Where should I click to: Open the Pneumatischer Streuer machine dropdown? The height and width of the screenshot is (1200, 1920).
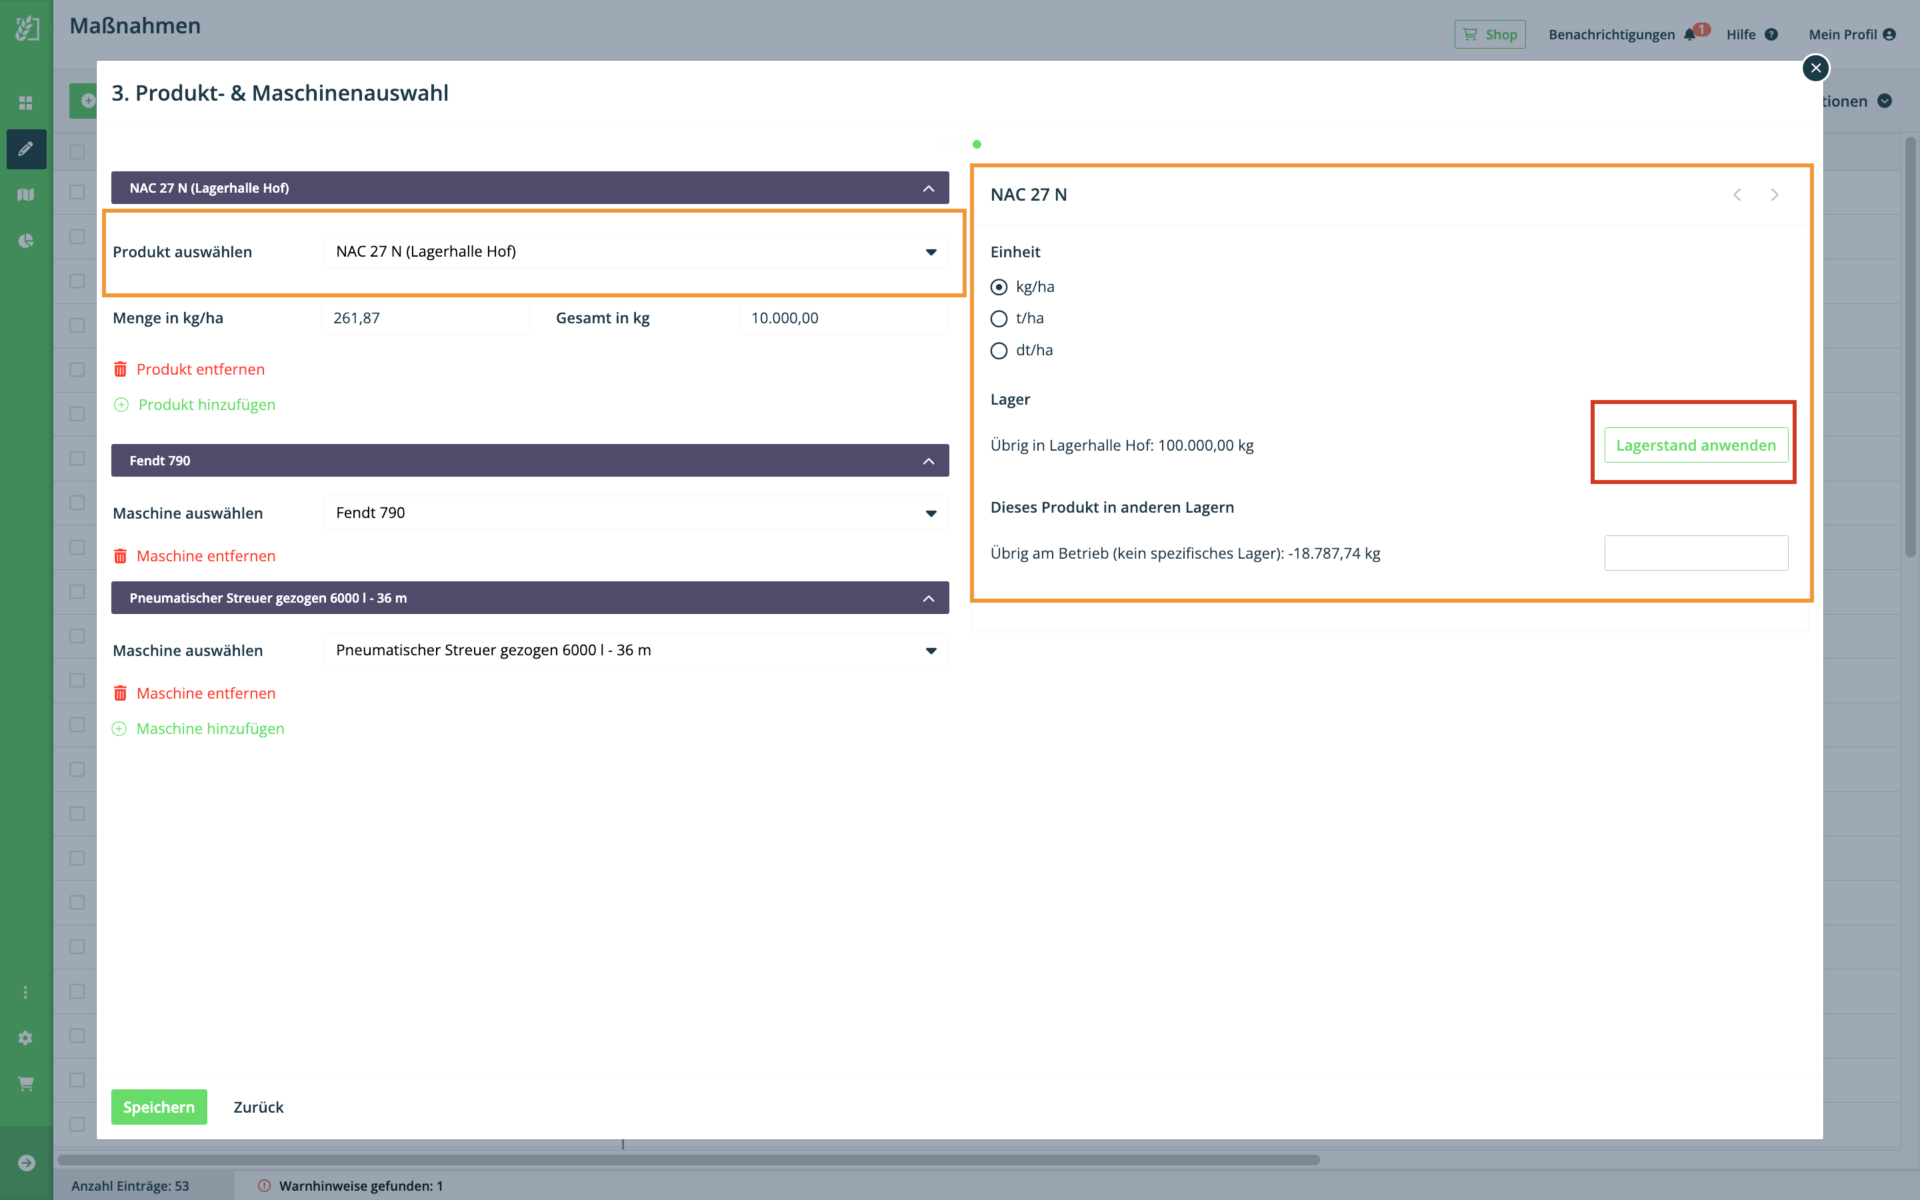pos(636,650)
